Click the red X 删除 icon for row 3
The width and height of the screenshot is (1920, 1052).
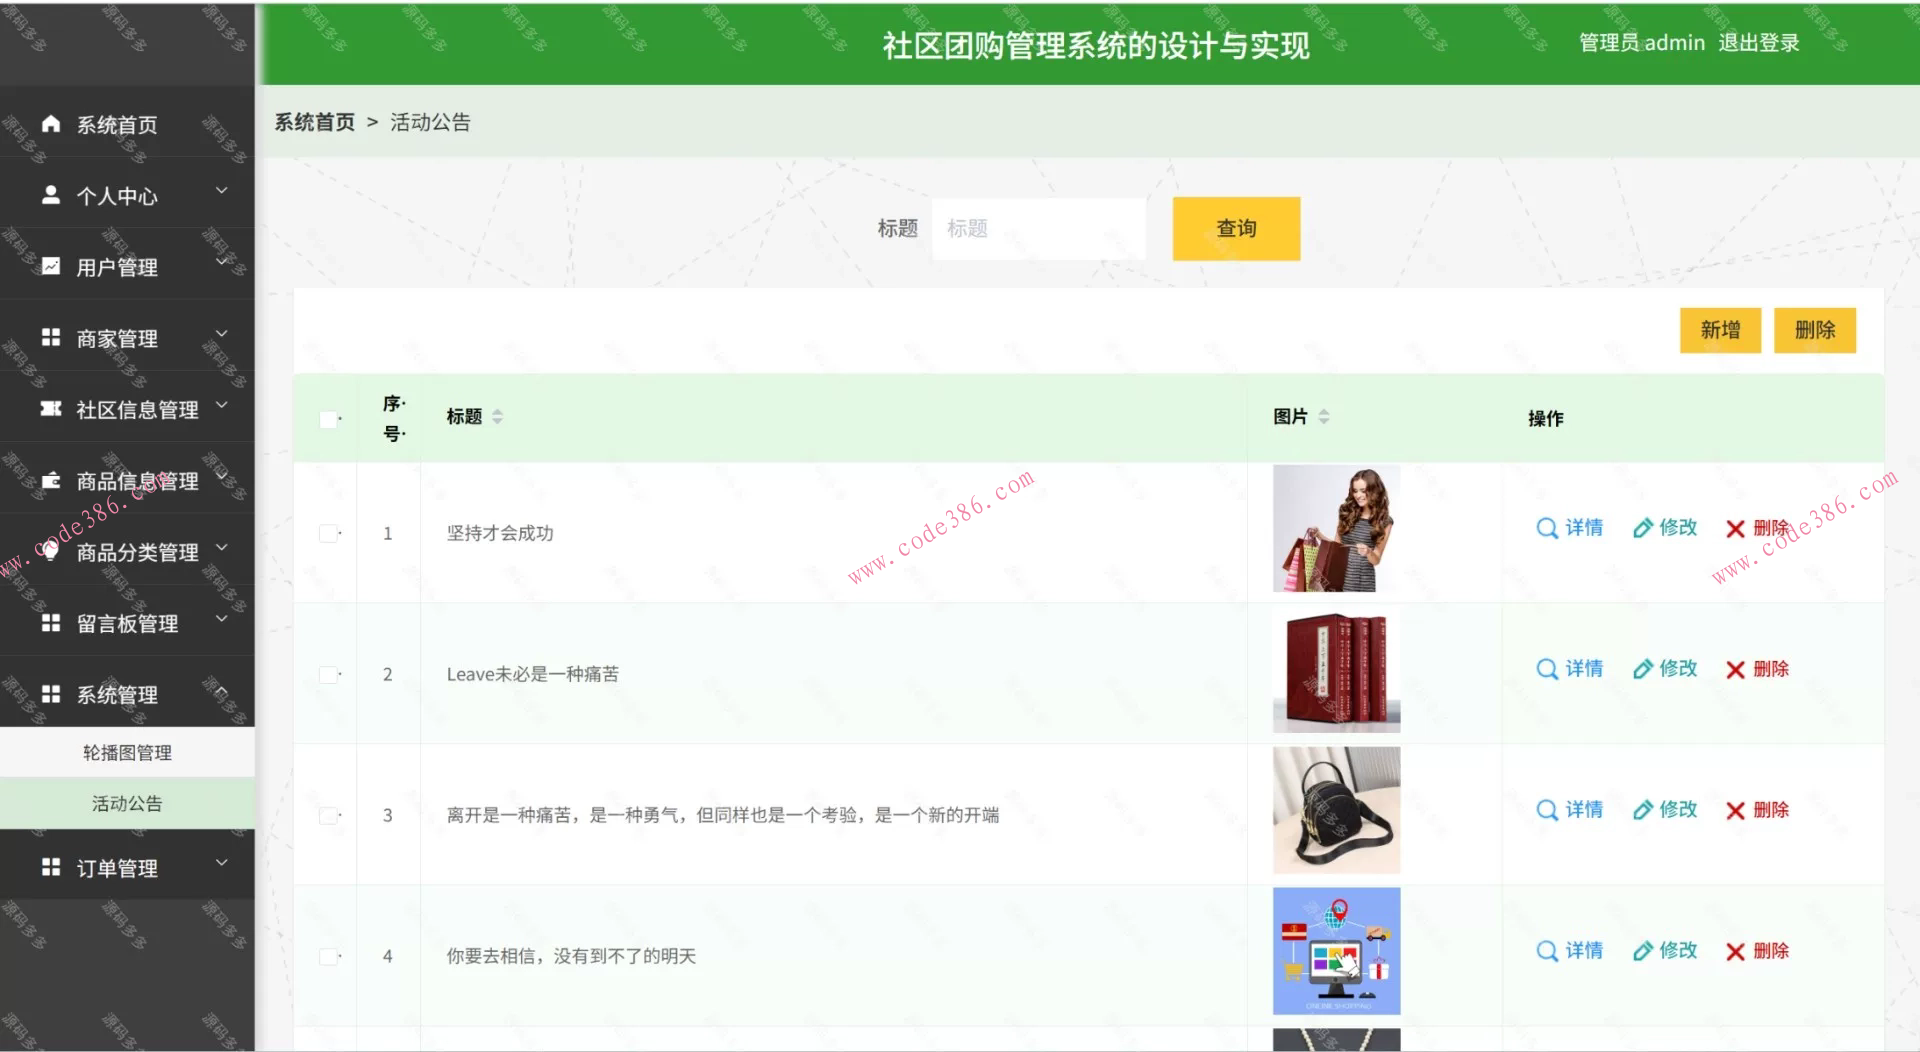pyautogui.click(x=1736, y=810)
